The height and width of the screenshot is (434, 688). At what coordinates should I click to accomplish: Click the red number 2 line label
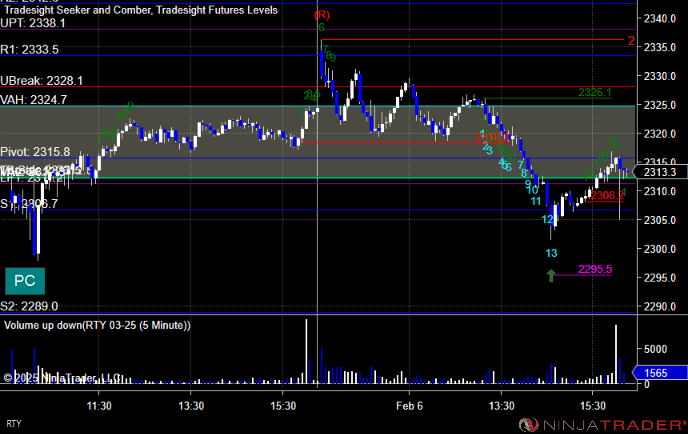click(631, 40)
